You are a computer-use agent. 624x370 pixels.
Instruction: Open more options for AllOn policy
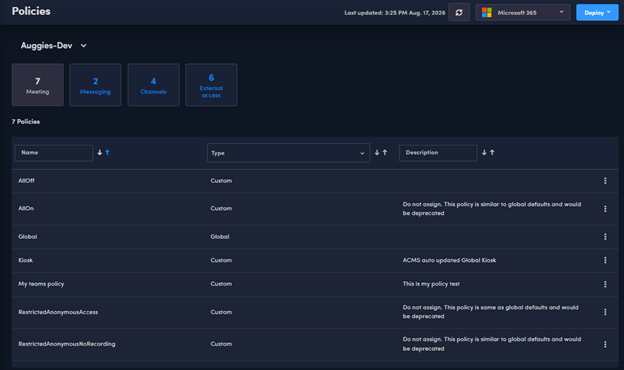pyautogui.click(x=605, y=209)
